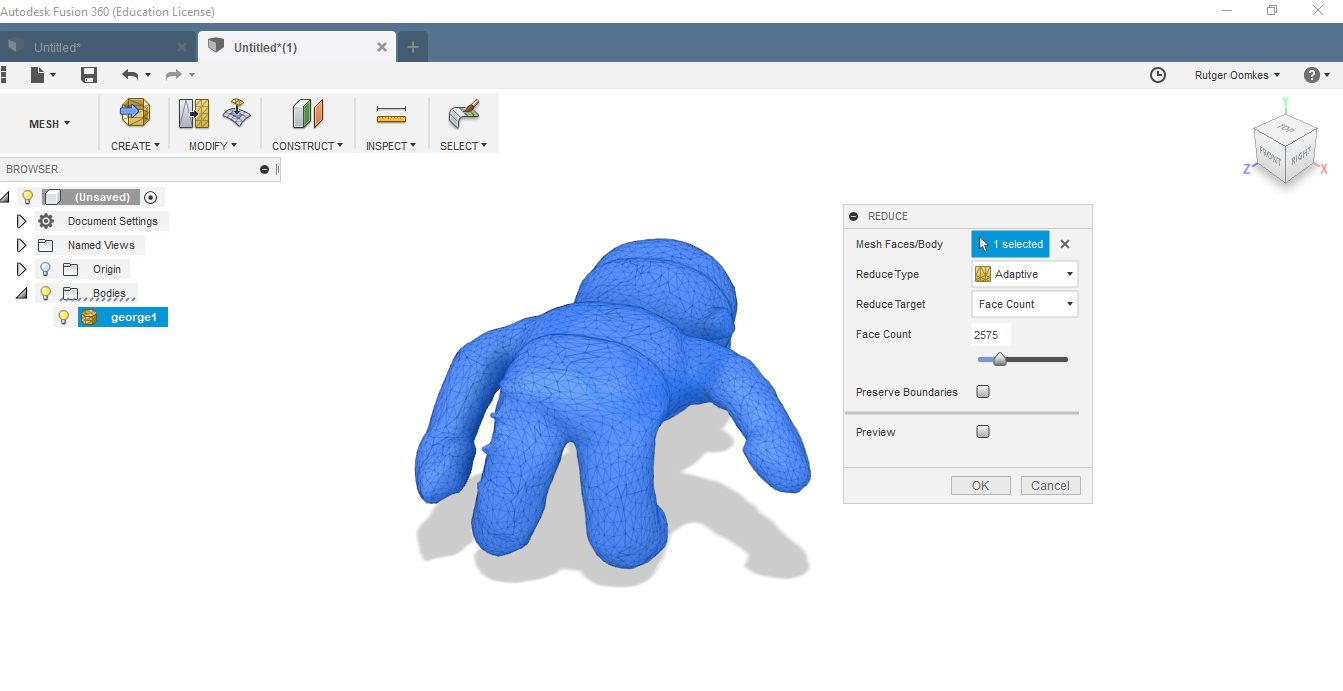Click the Origin folder icon
Viewport: 1343px width, 691px height.
pyautogui.click(x=70, y=269)
